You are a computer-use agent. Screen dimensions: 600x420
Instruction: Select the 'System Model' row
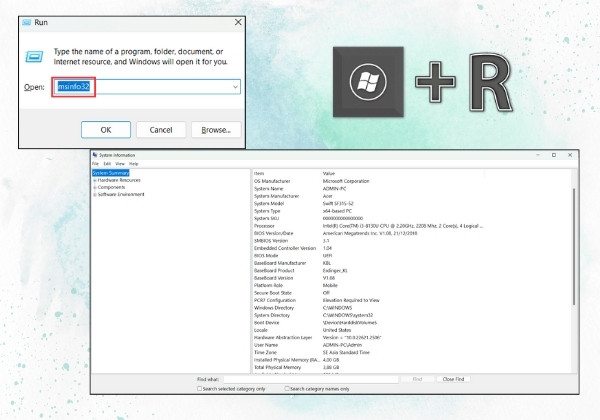412,203
